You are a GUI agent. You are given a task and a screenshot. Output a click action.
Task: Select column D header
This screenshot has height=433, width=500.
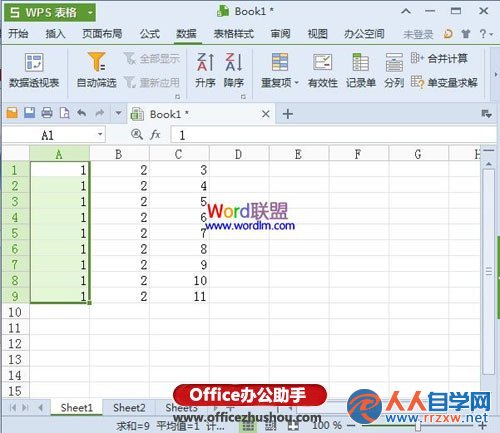tap(239, 154)
